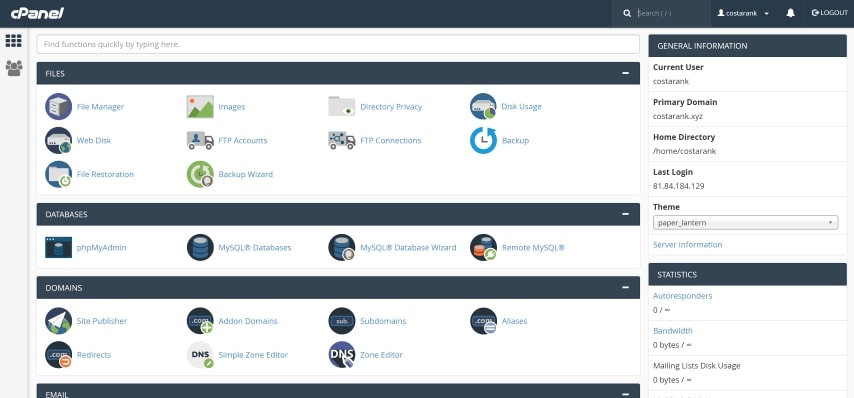This screenshot has width=854, height=398.
Task: Open the Remote MySQL® text link
Action: coord(533,247)
